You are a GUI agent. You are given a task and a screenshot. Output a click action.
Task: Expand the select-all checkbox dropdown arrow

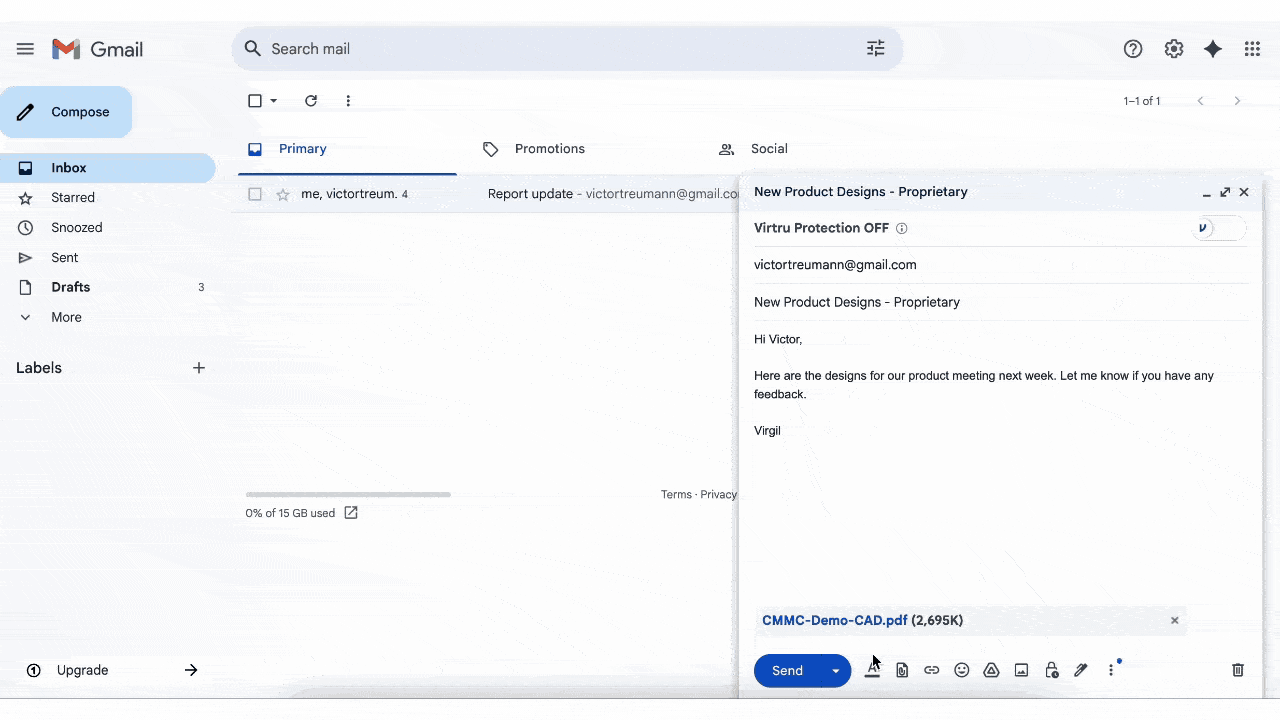(x=274, y=101)
